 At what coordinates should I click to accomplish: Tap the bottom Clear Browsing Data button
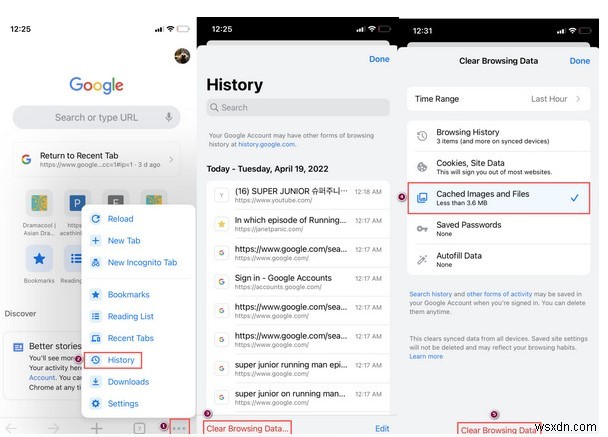(x=499, y=430)
